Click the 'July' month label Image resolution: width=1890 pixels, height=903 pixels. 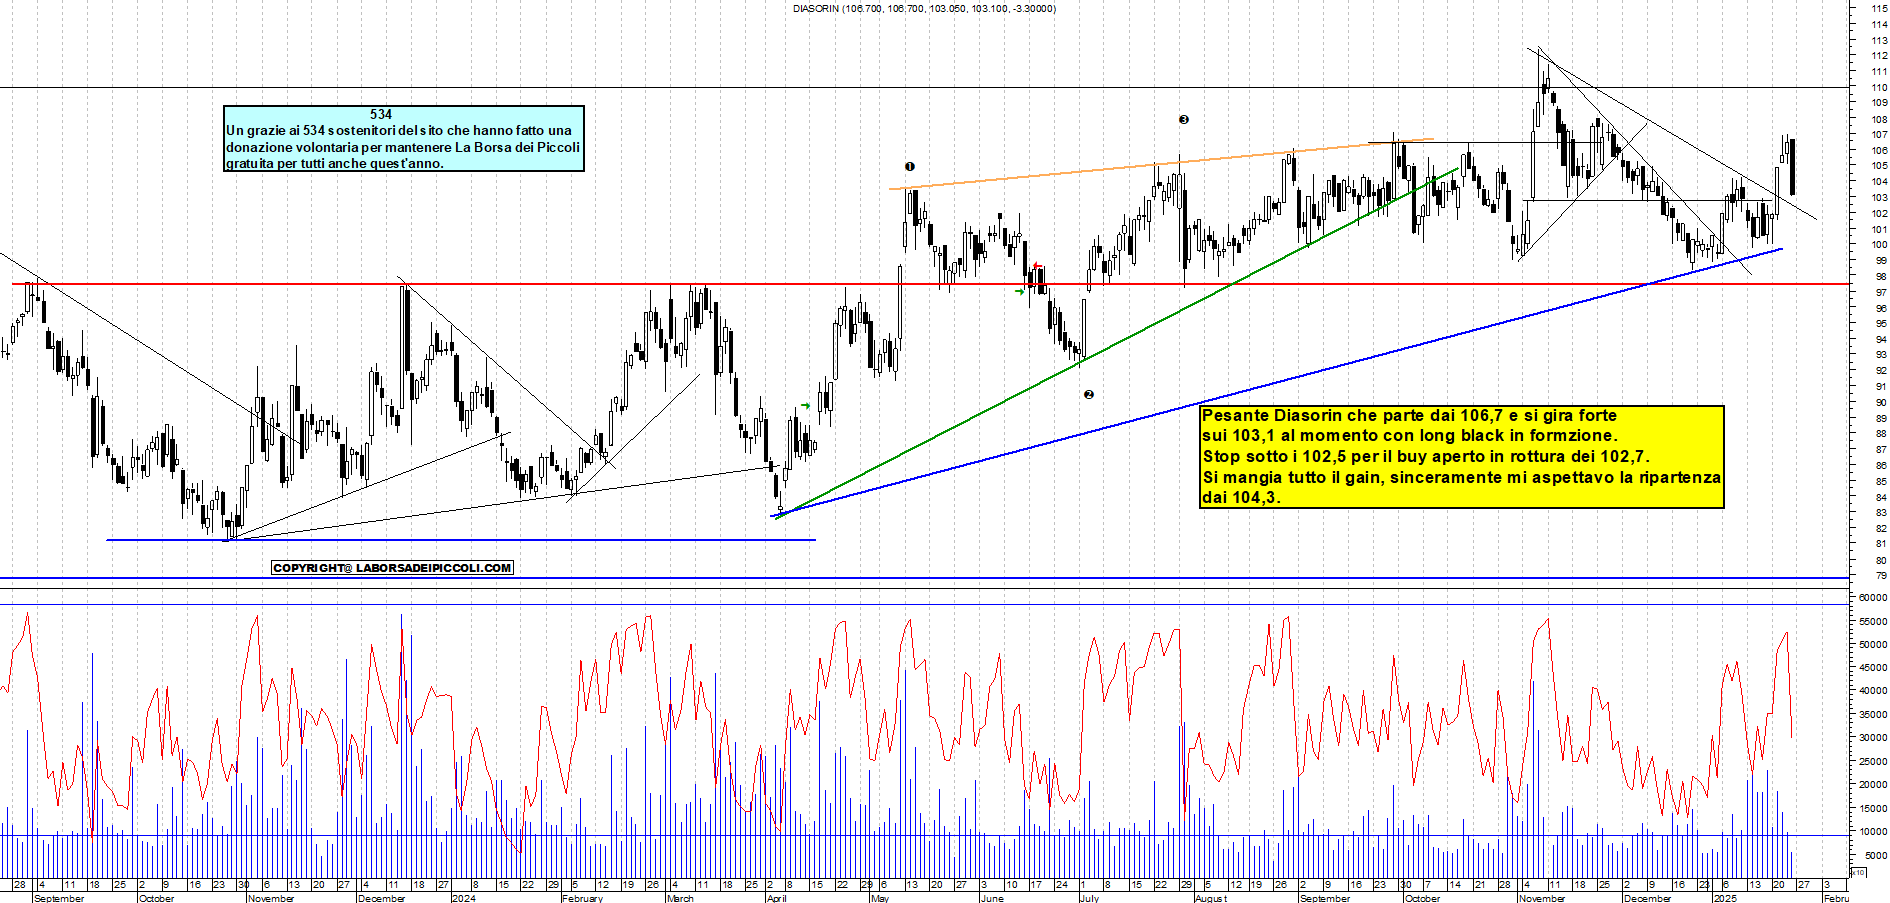click(1089, 898)
